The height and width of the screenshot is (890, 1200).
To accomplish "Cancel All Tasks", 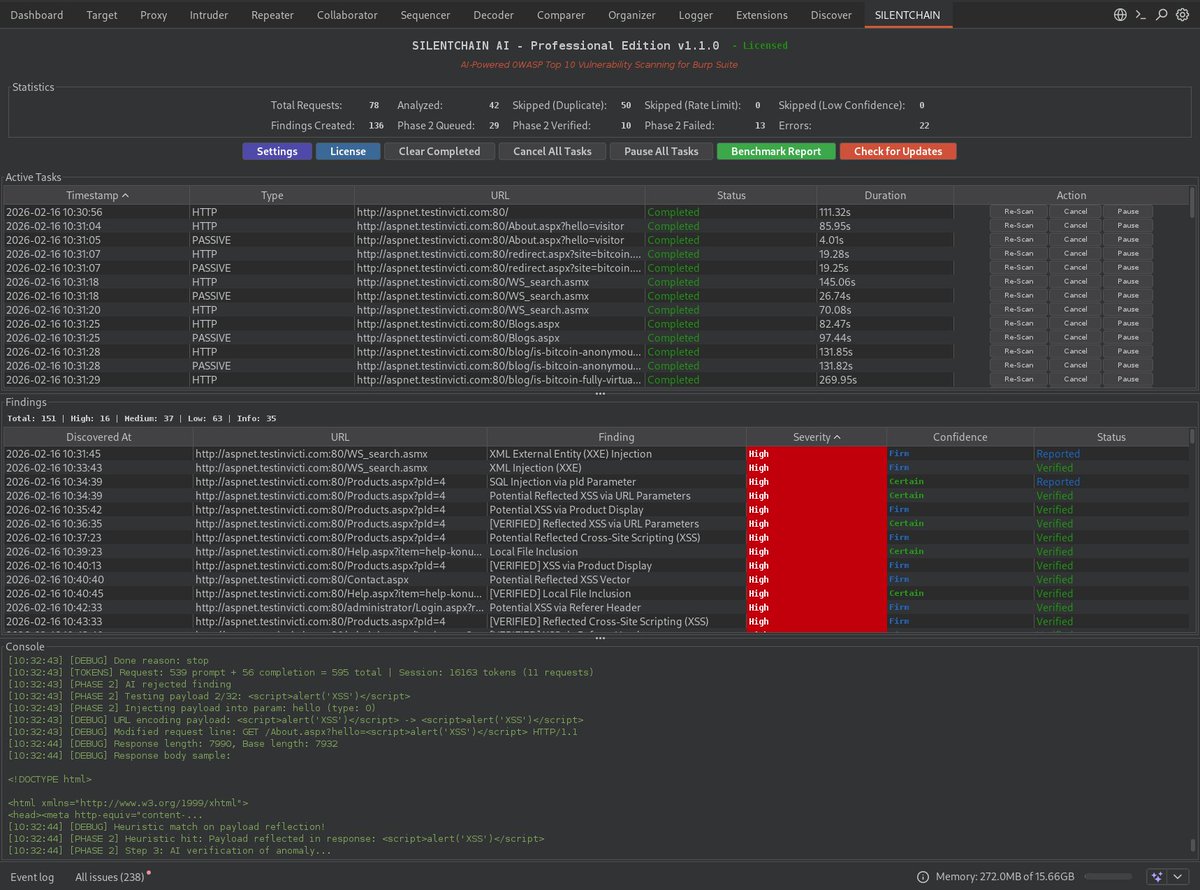I will pyautogui.click(x=552, y=151).
